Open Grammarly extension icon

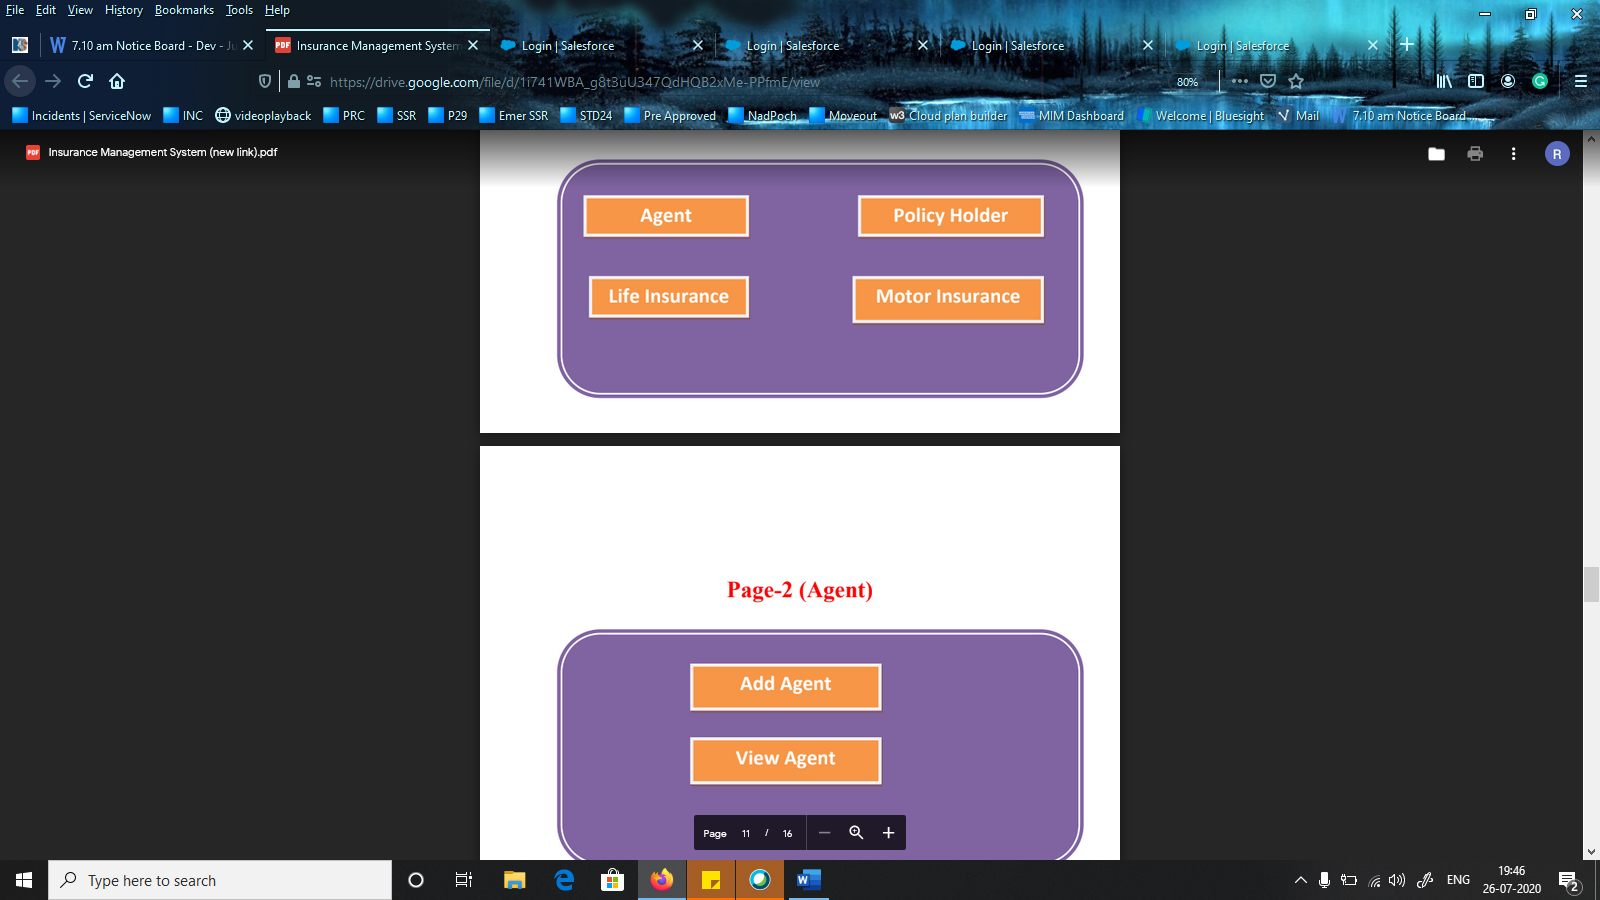(x=1540, y=81)
